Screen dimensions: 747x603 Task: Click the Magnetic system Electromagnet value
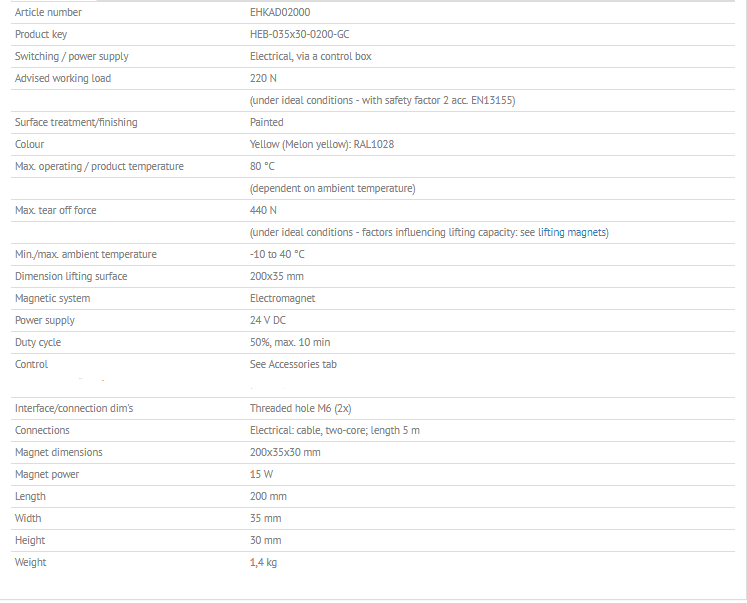click(283, 298)
